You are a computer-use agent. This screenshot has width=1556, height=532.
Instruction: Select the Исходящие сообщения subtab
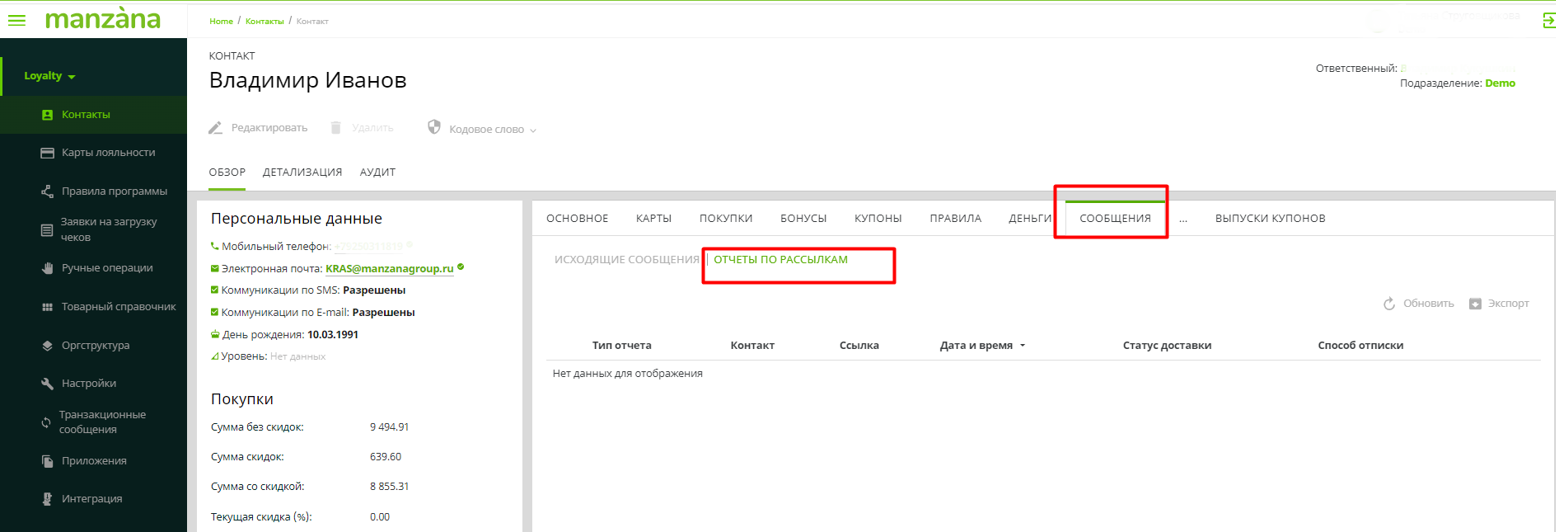point(626,259)
